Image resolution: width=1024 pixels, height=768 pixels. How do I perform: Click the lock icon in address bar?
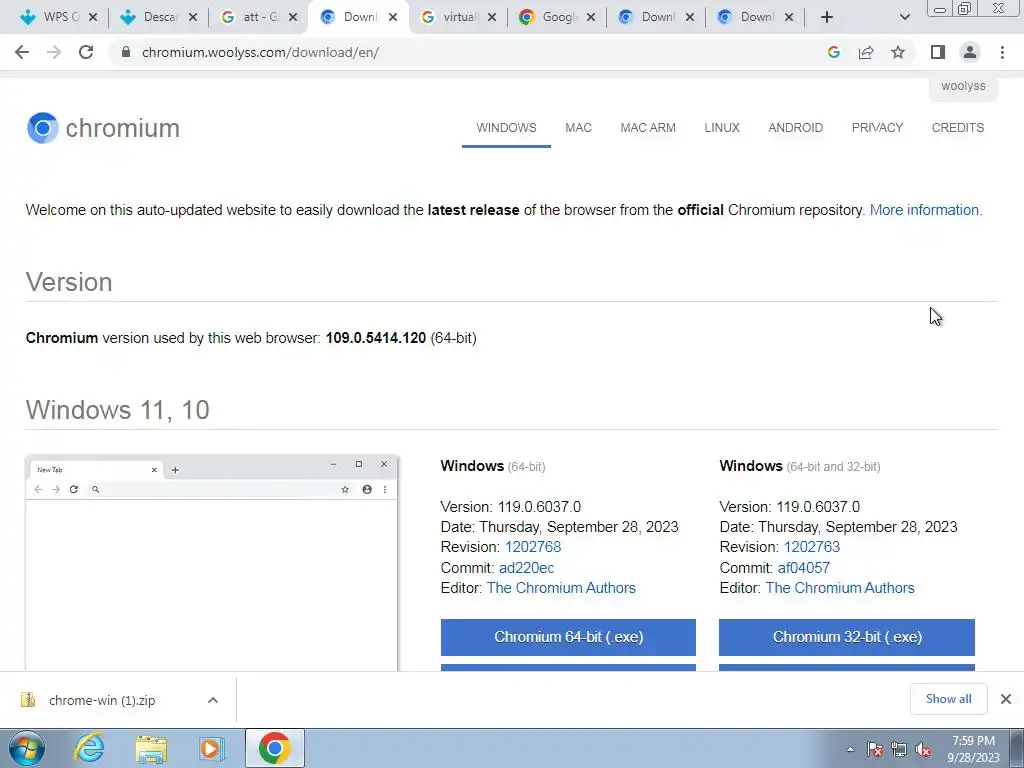[126, 52]
